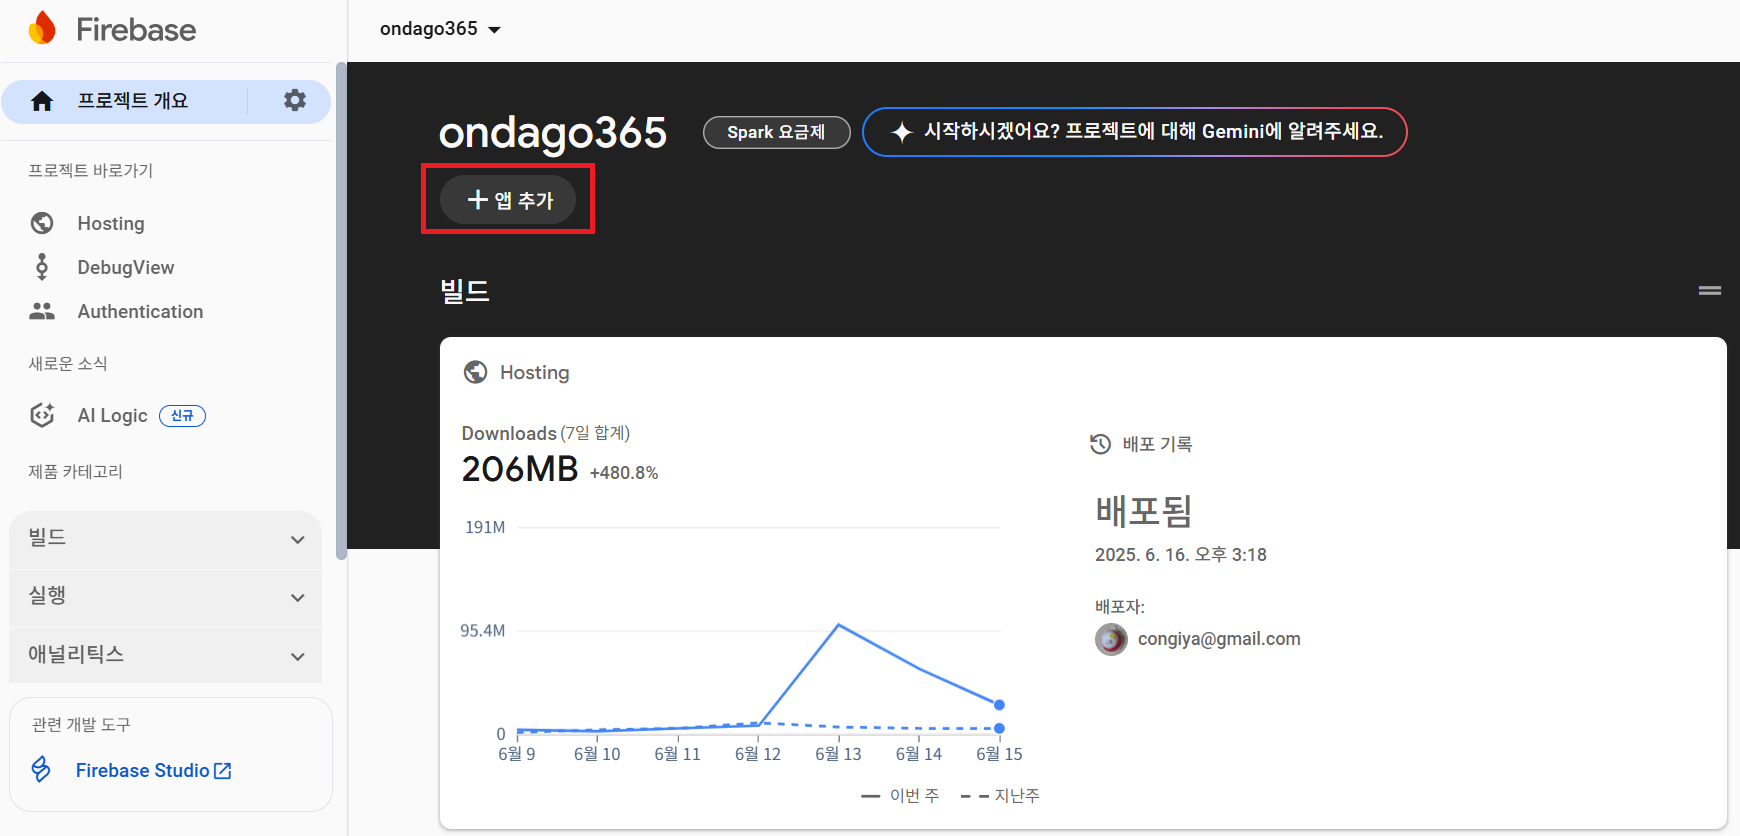
Task: Click the 신규 badge next to AI Logic
Action: pyautogui.click(x=182, y=416)
